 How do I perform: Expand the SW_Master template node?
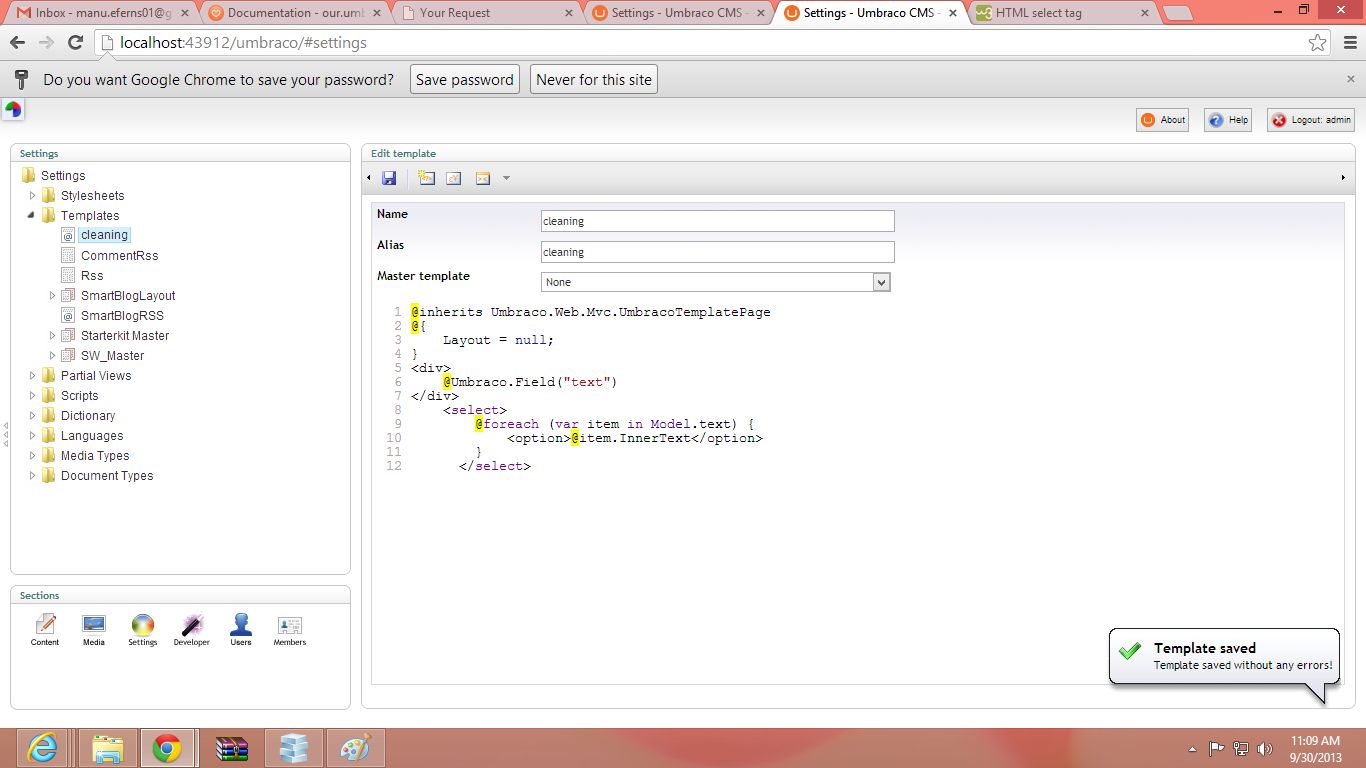click(x=53, y=355)
